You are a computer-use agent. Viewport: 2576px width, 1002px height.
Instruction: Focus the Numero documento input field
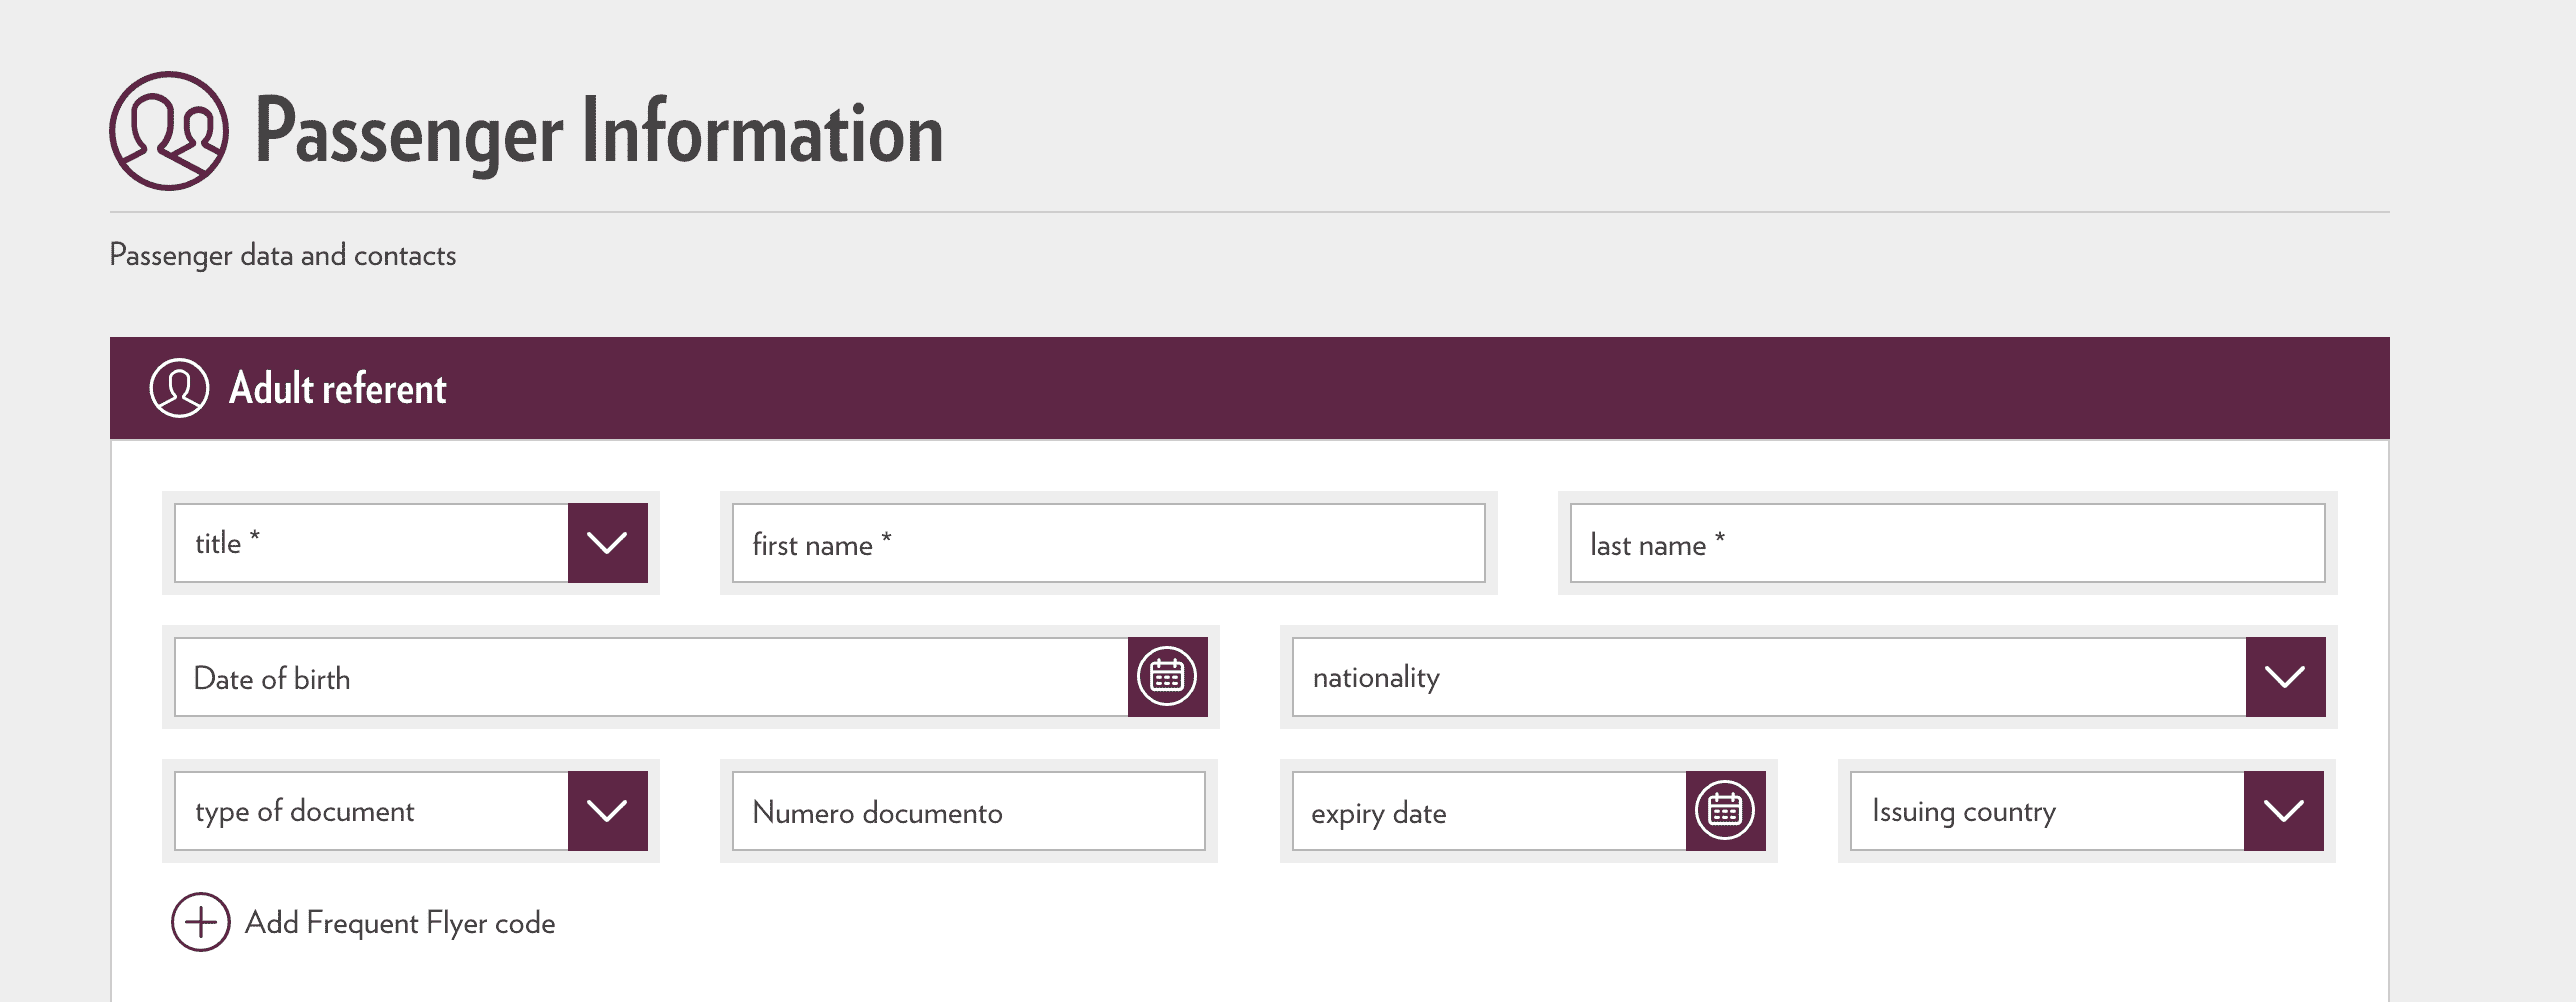[x=968, y=811]
